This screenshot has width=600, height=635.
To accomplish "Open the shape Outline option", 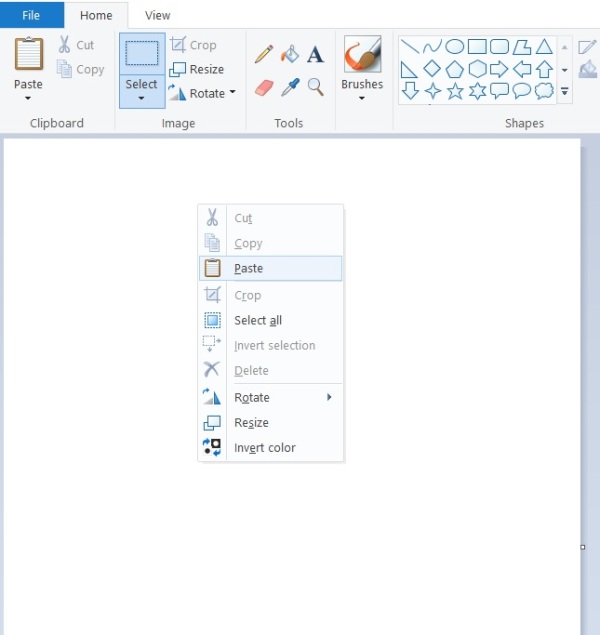I will click(x=587, y=47).
